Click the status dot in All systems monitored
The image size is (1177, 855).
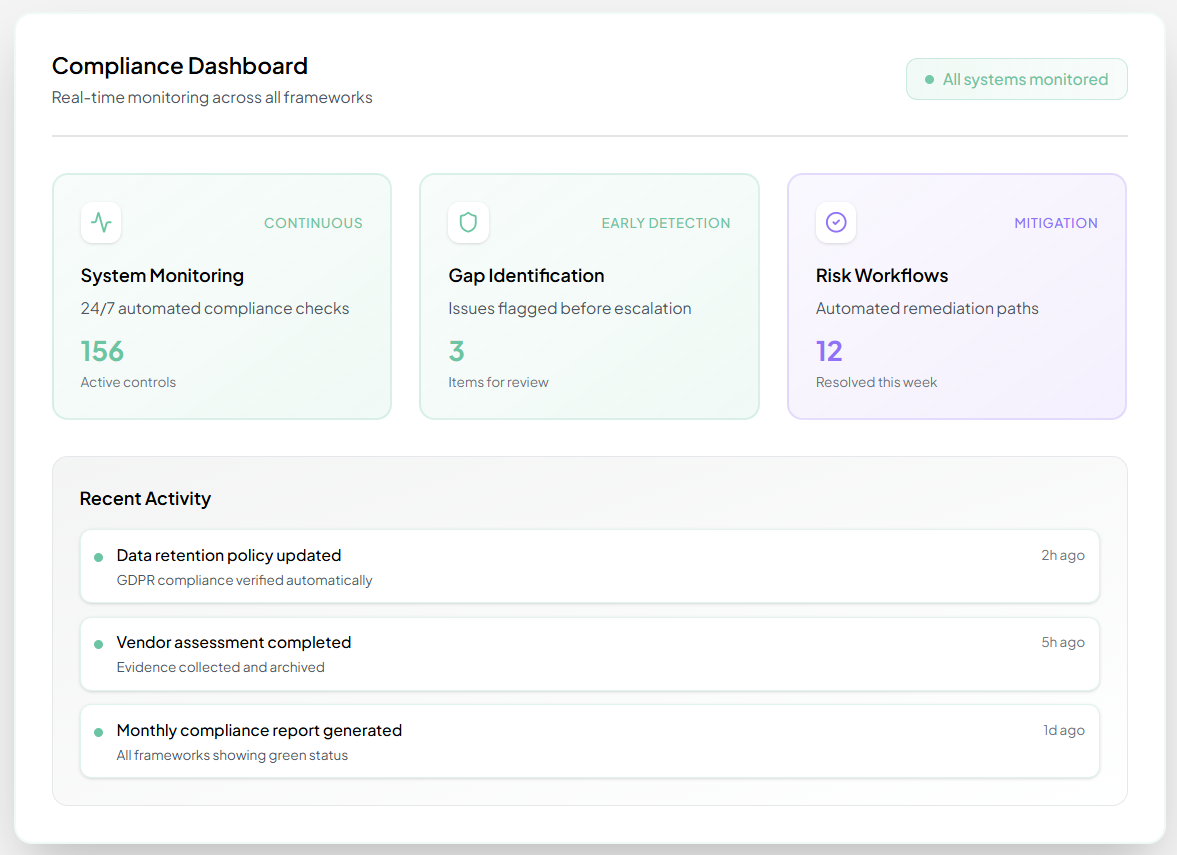click(930, 80)
